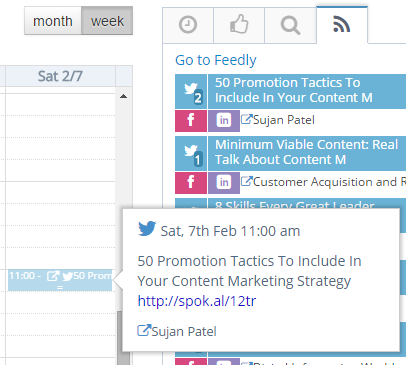The width and height of the screenshot is (406, 365).
Task: Click Twitter icon on Minimum Viable Content
Action: pyautogui.click(x=191, y=153)
